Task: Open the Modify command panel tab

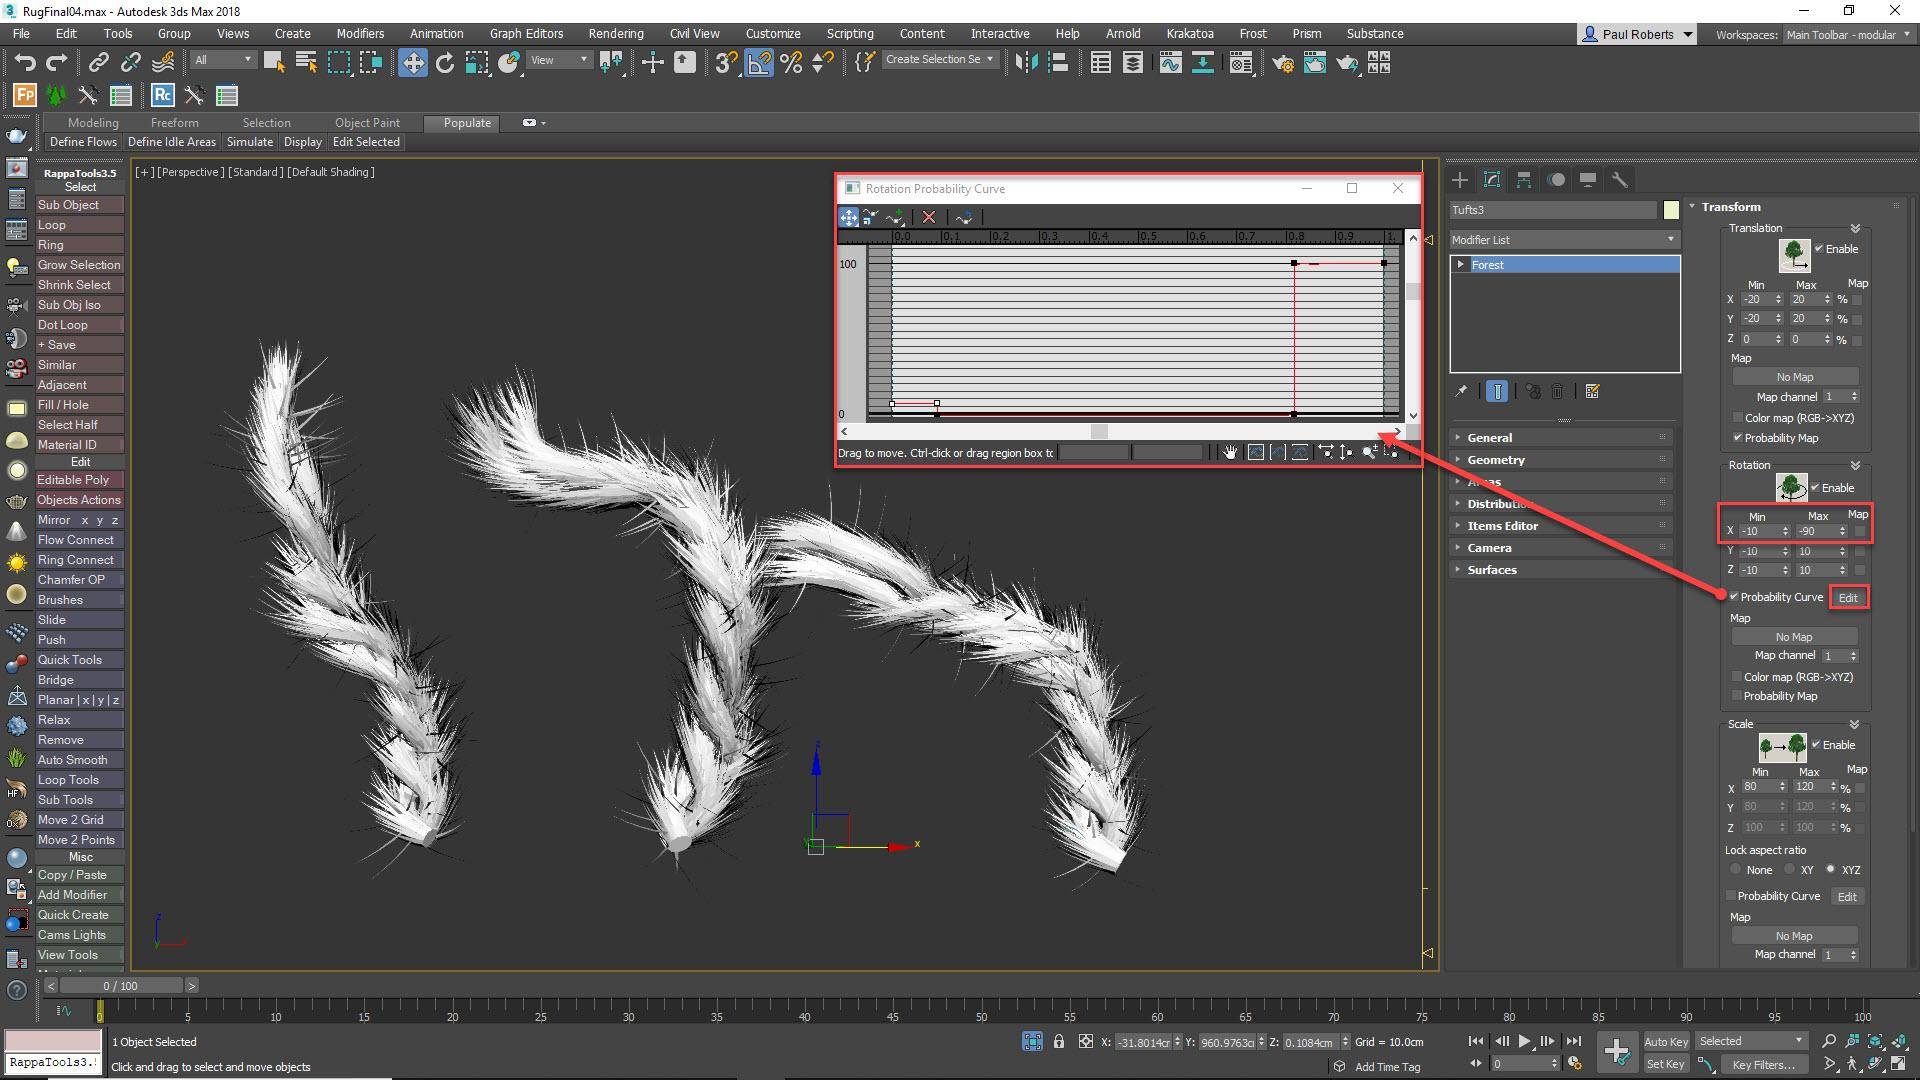Action: click(1491, 180)
